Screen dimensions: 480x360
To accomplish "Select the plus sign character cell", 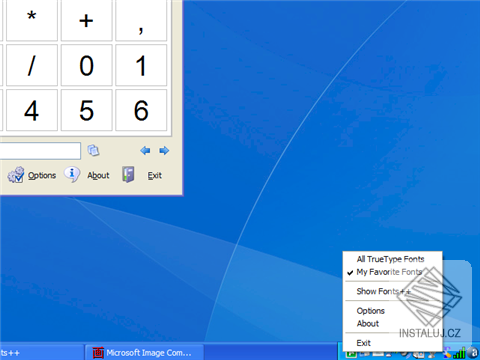I will pyautogui.click(x=86, y=20).
